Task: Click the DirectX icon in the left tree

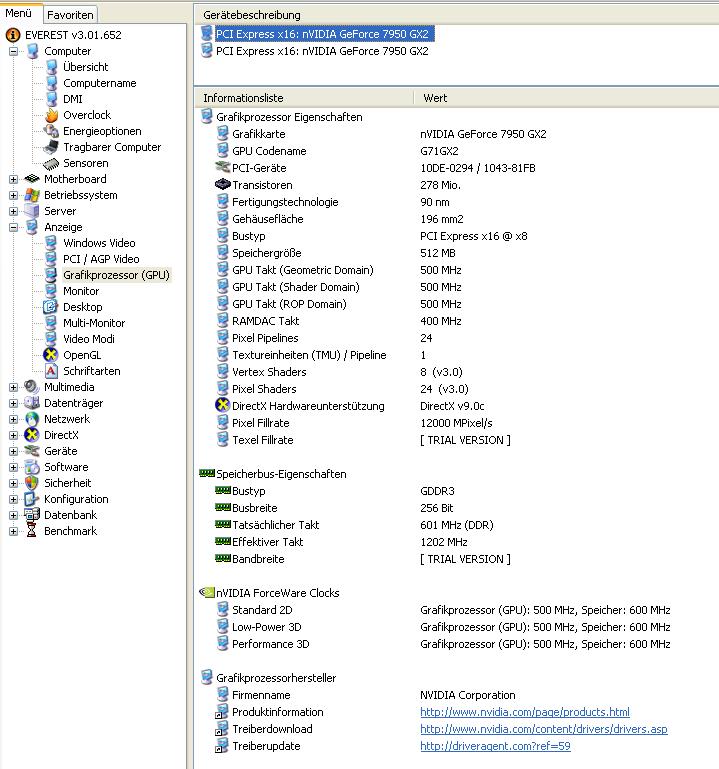Action: pos(32,435)
